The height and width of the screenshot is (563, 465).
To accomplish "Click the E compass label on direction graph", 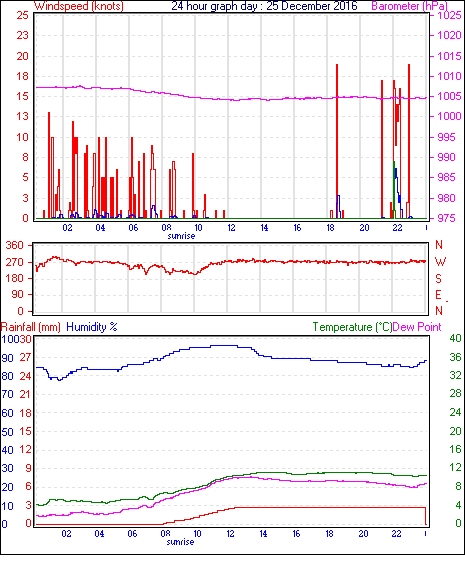I will point(438,295).
